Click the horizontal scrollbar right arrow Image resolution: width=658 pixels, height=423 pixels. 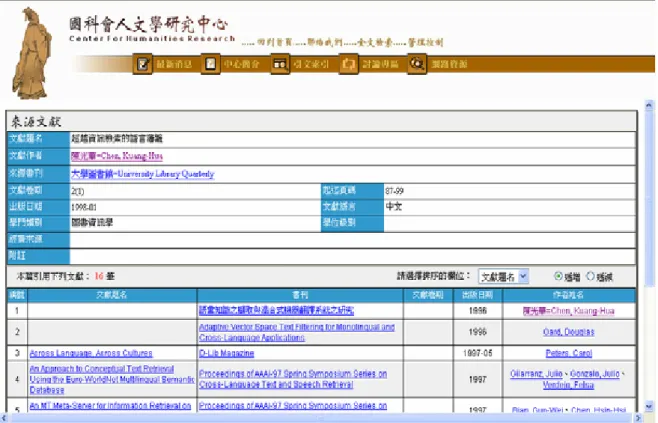(x=639, y=418)
